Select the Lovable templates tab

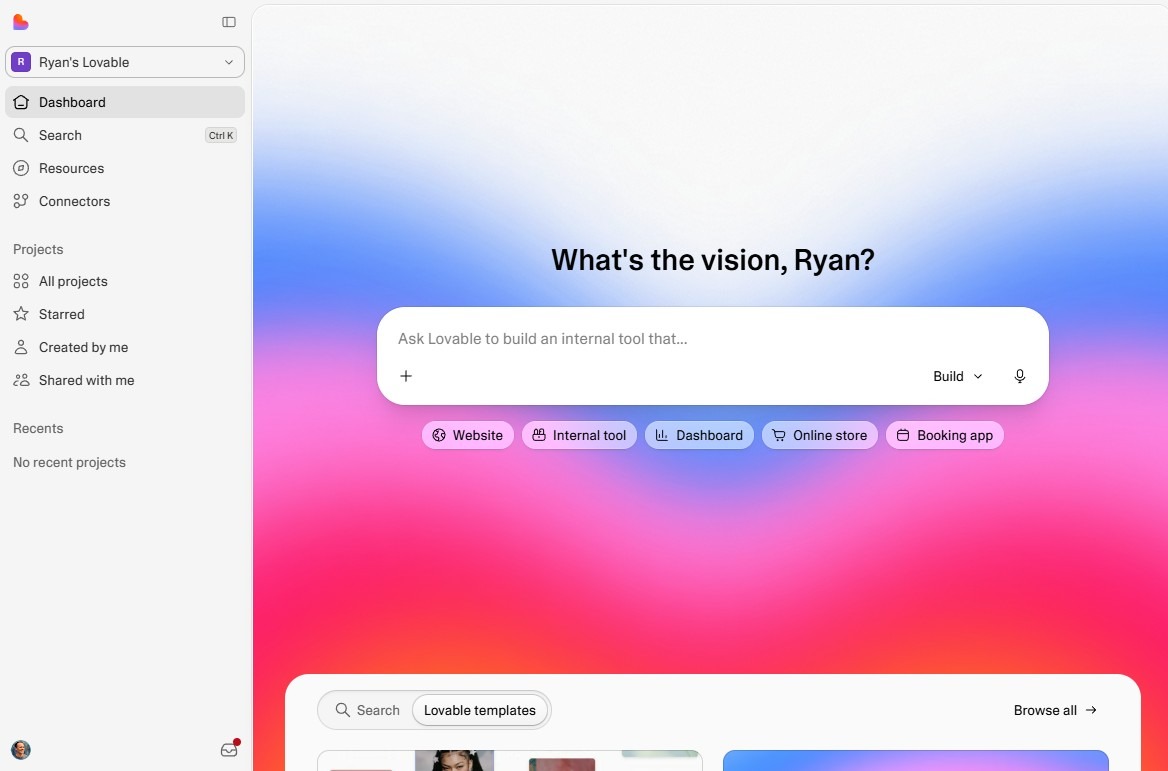point(480,710)
